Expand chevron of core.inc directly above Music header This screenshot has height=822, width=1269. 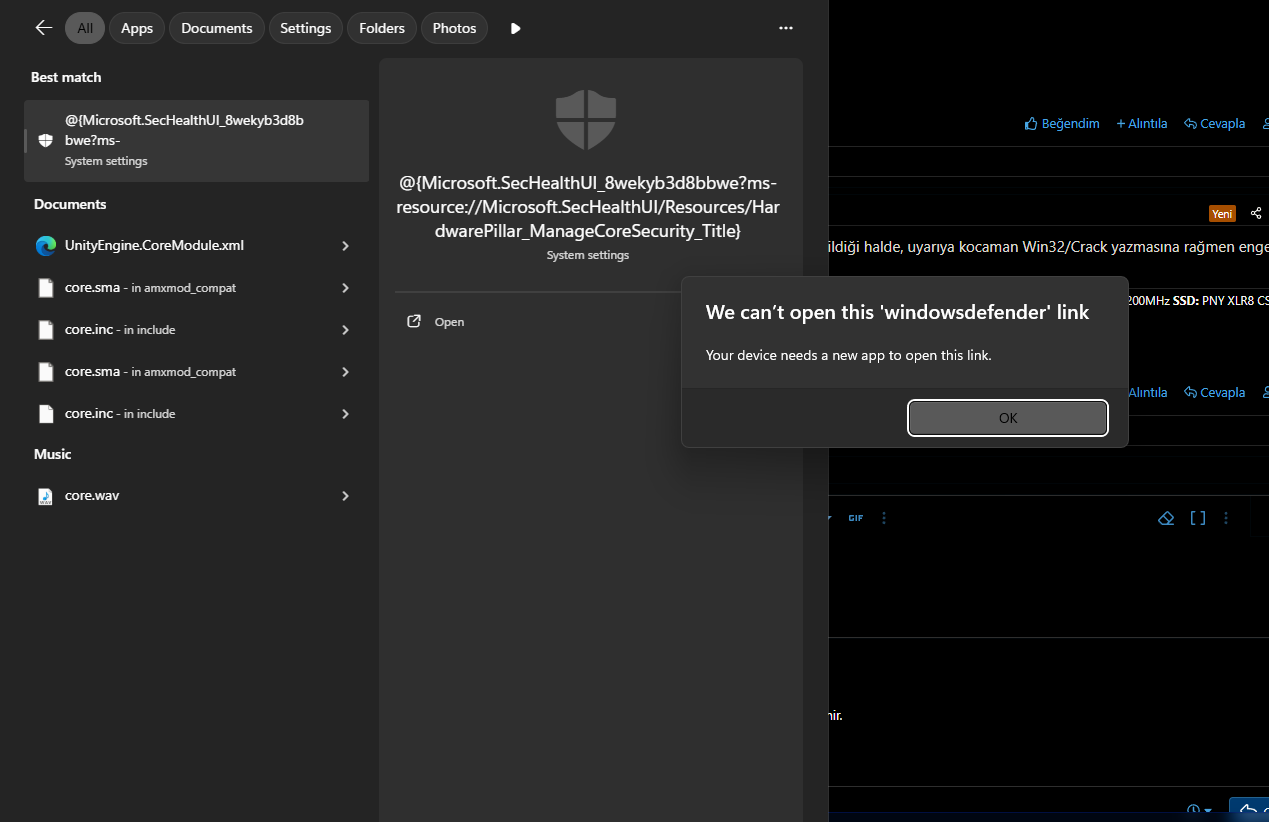(345, 413)
